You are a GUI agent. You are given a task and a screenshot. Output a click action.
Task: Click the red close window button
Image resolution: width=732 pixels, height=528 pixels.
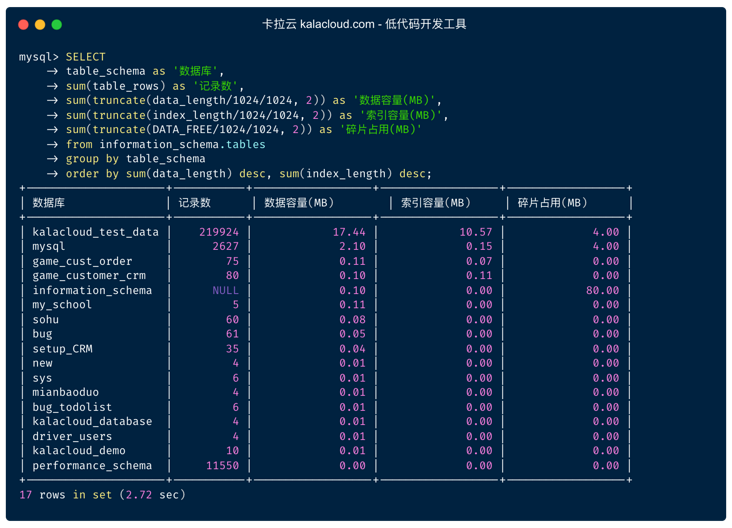click(x=23, y=25)
